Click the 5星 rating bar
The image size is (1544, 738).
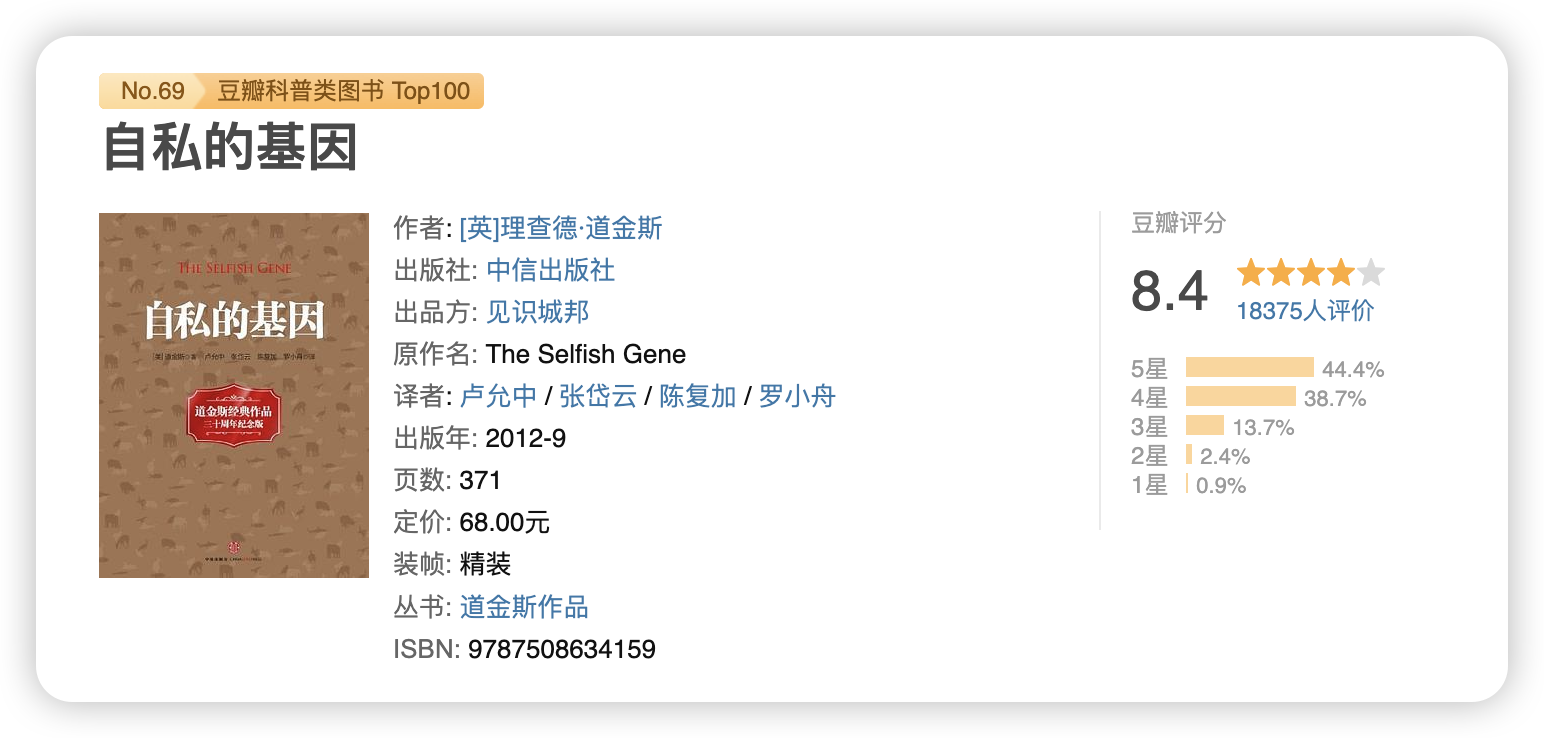pyautogui.click(x=1250, y=368)
